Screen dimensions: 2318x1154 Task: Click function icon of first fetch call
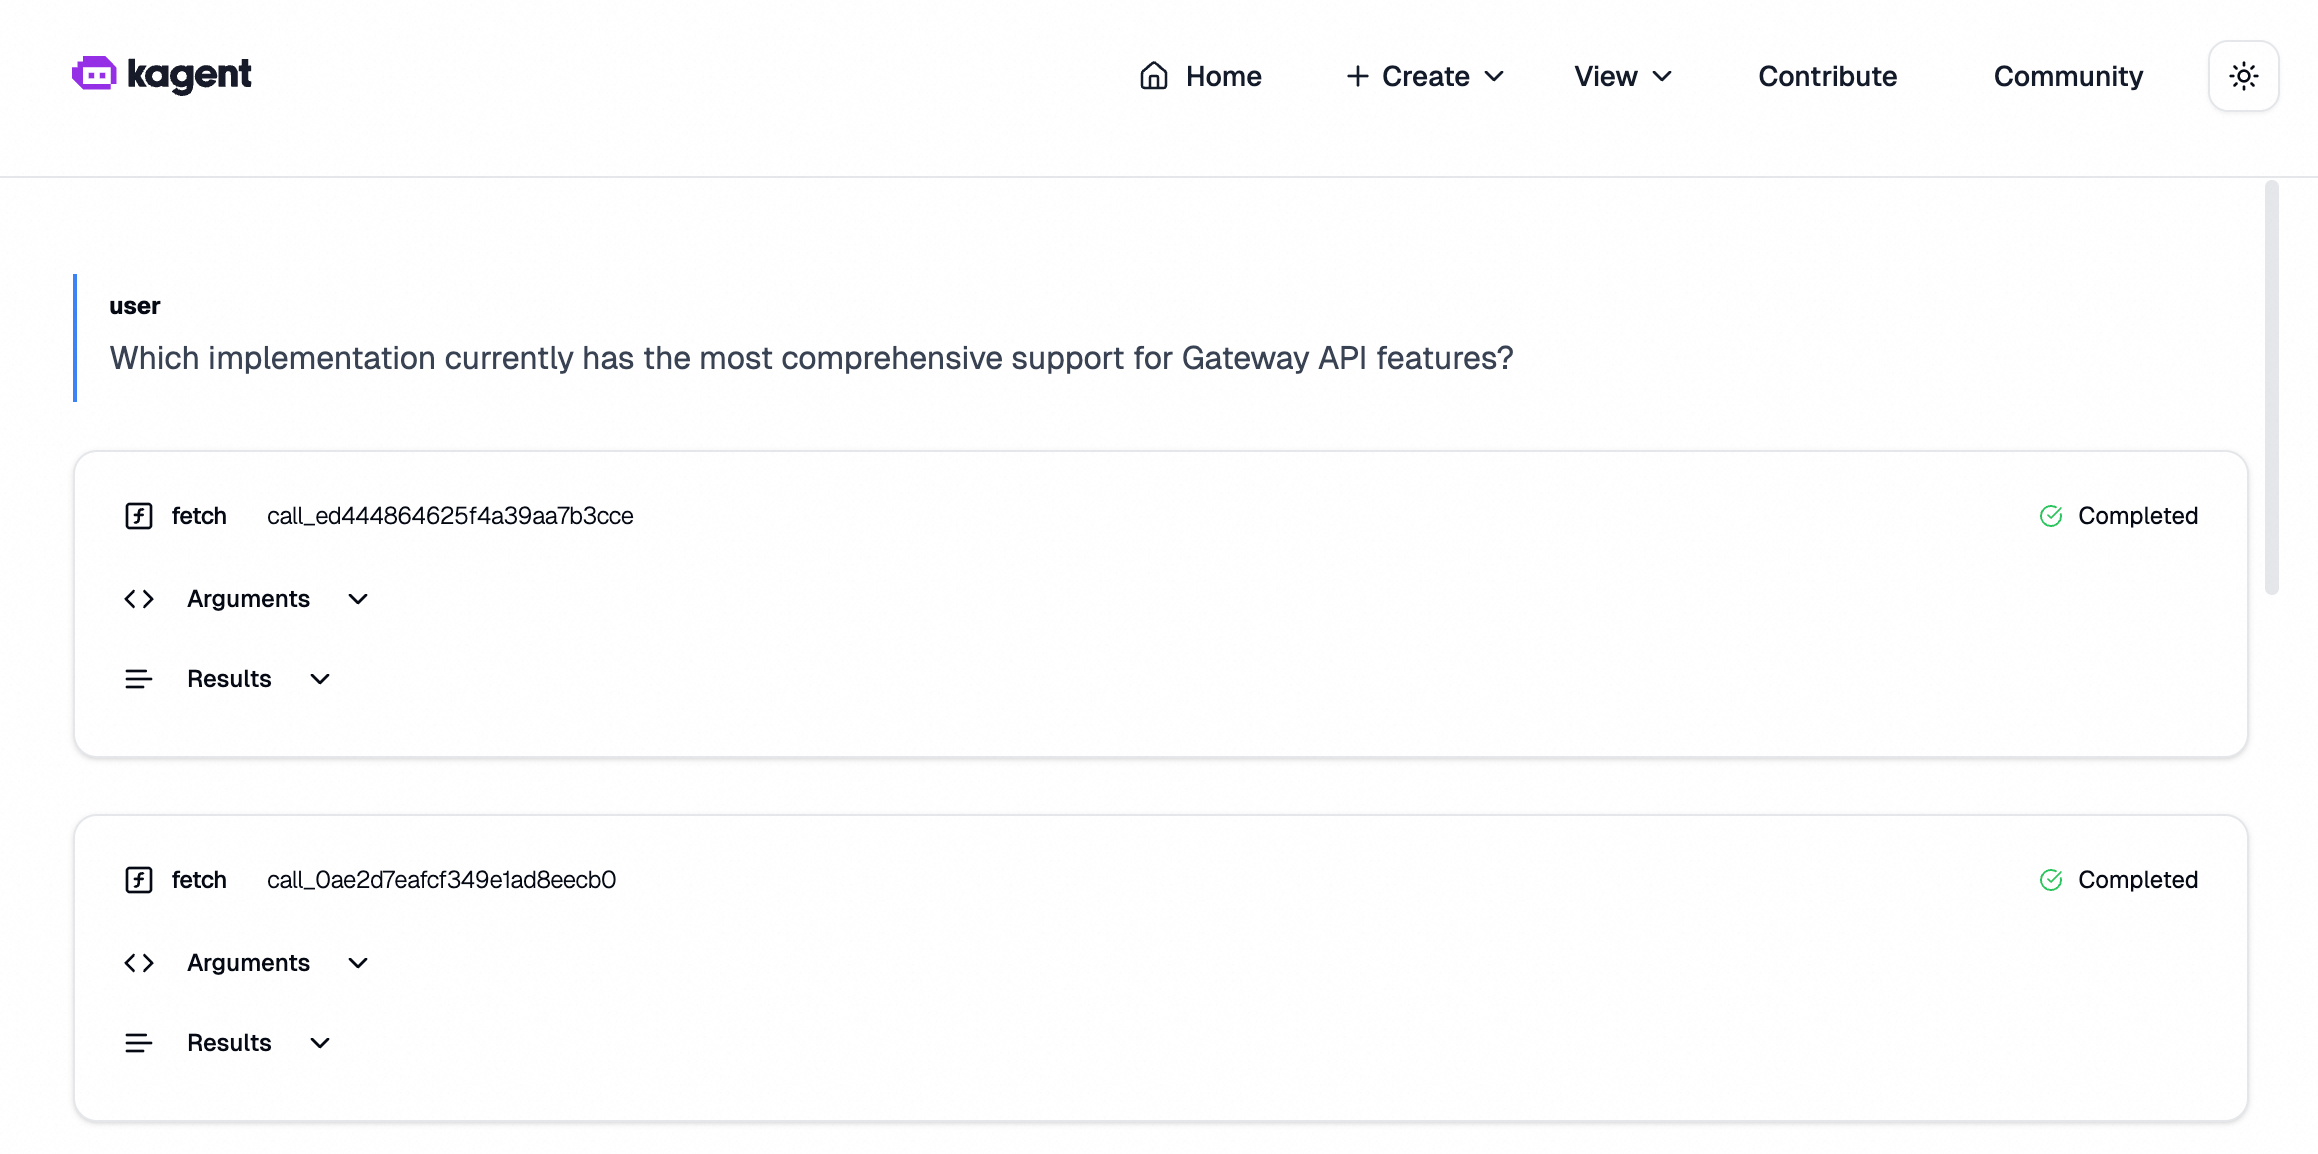point(139,516)
